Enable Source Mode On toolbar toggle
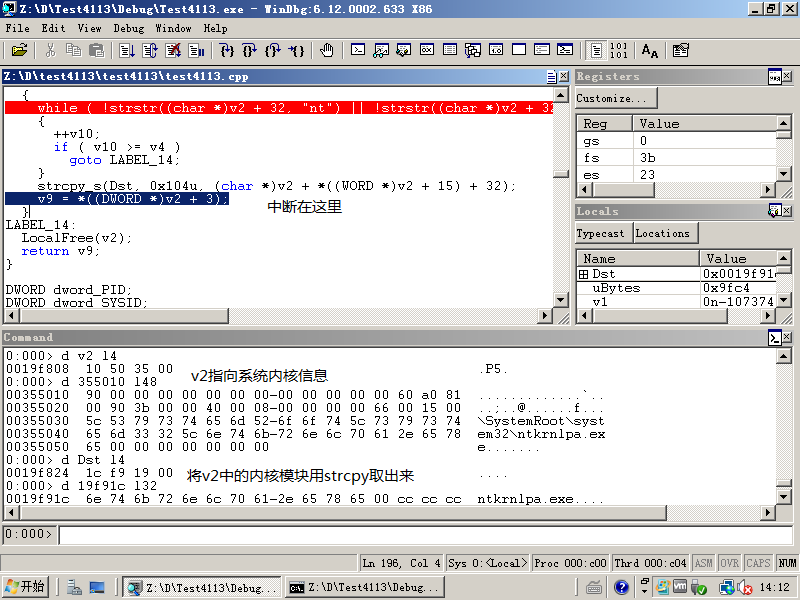Viewport: 800px width, 600px height. point(596,51)
